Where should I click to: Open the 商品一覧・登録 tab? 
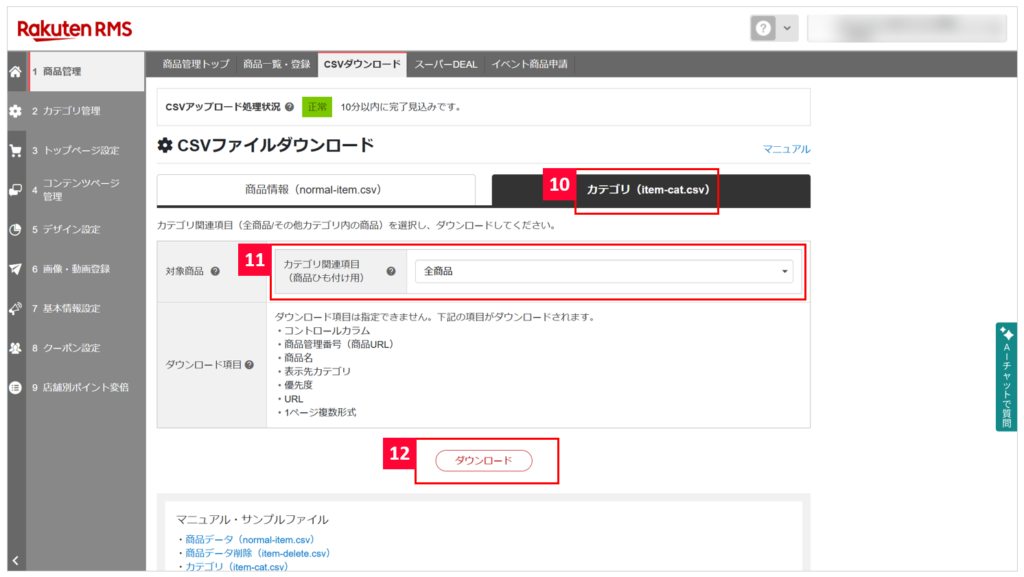276,65
